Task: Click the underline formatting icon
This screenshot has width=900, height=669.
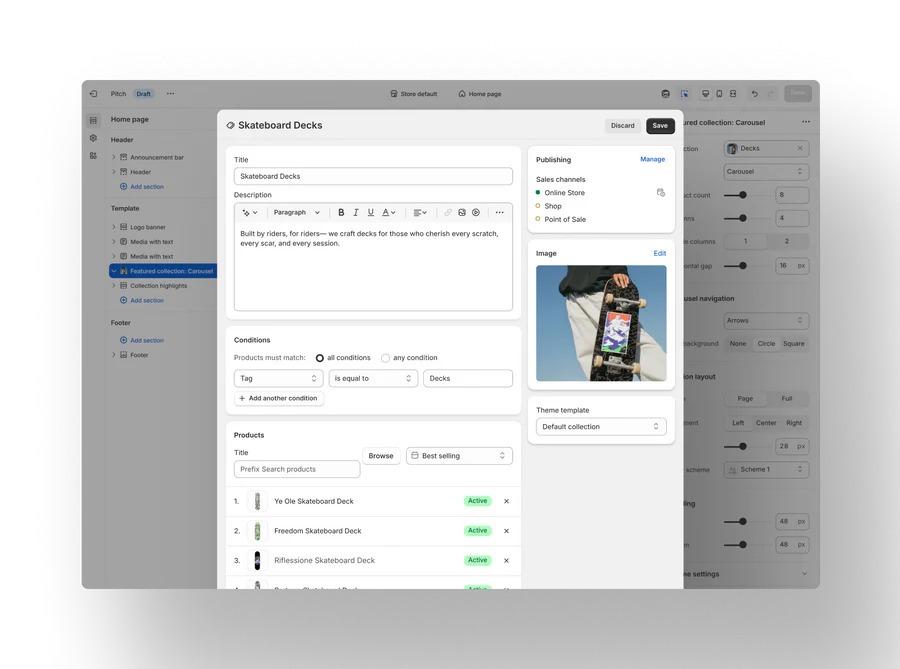Action: (371, 212)
